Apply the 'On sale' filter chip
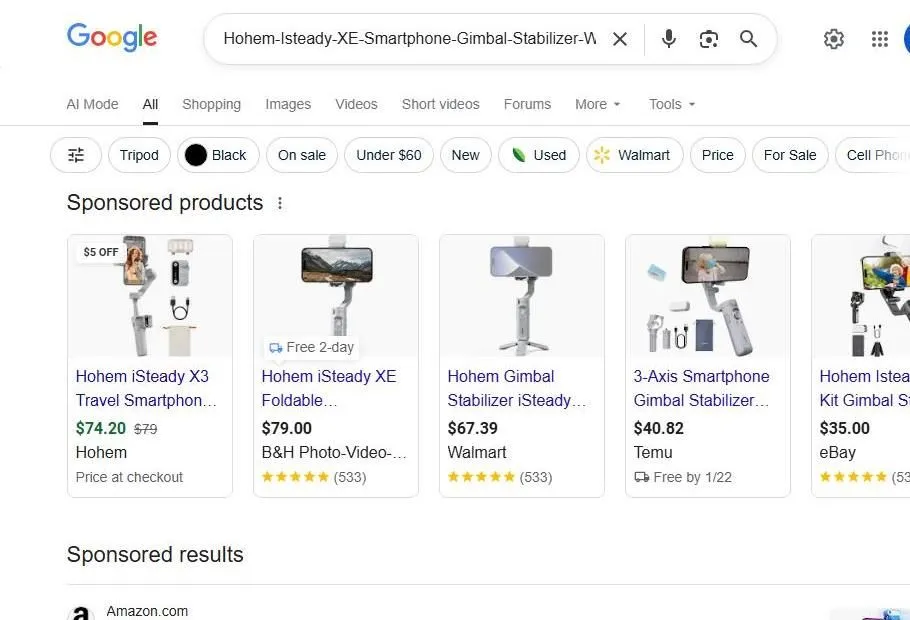 tap(301, 155)
